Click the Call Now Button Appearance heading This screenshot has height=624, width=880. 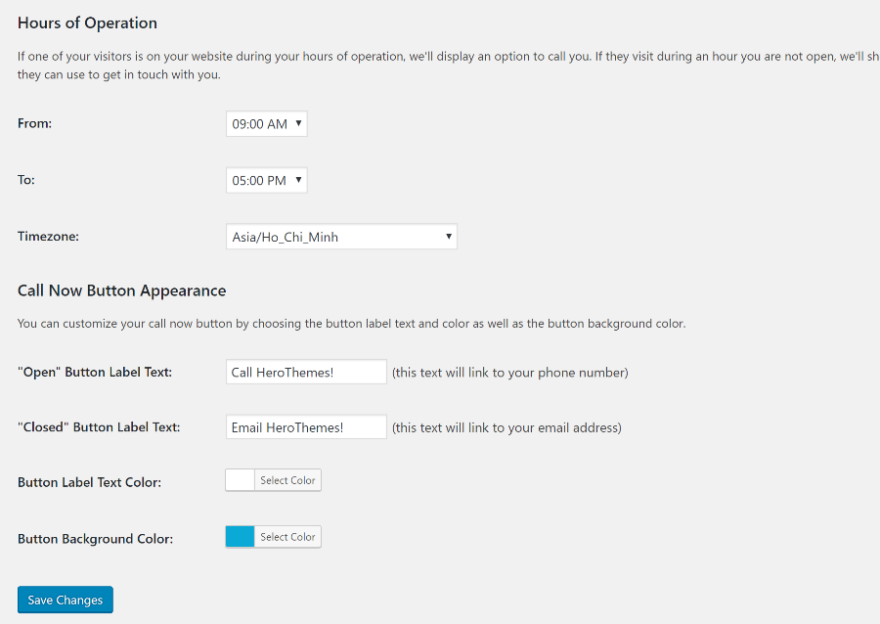pos(121,290)
